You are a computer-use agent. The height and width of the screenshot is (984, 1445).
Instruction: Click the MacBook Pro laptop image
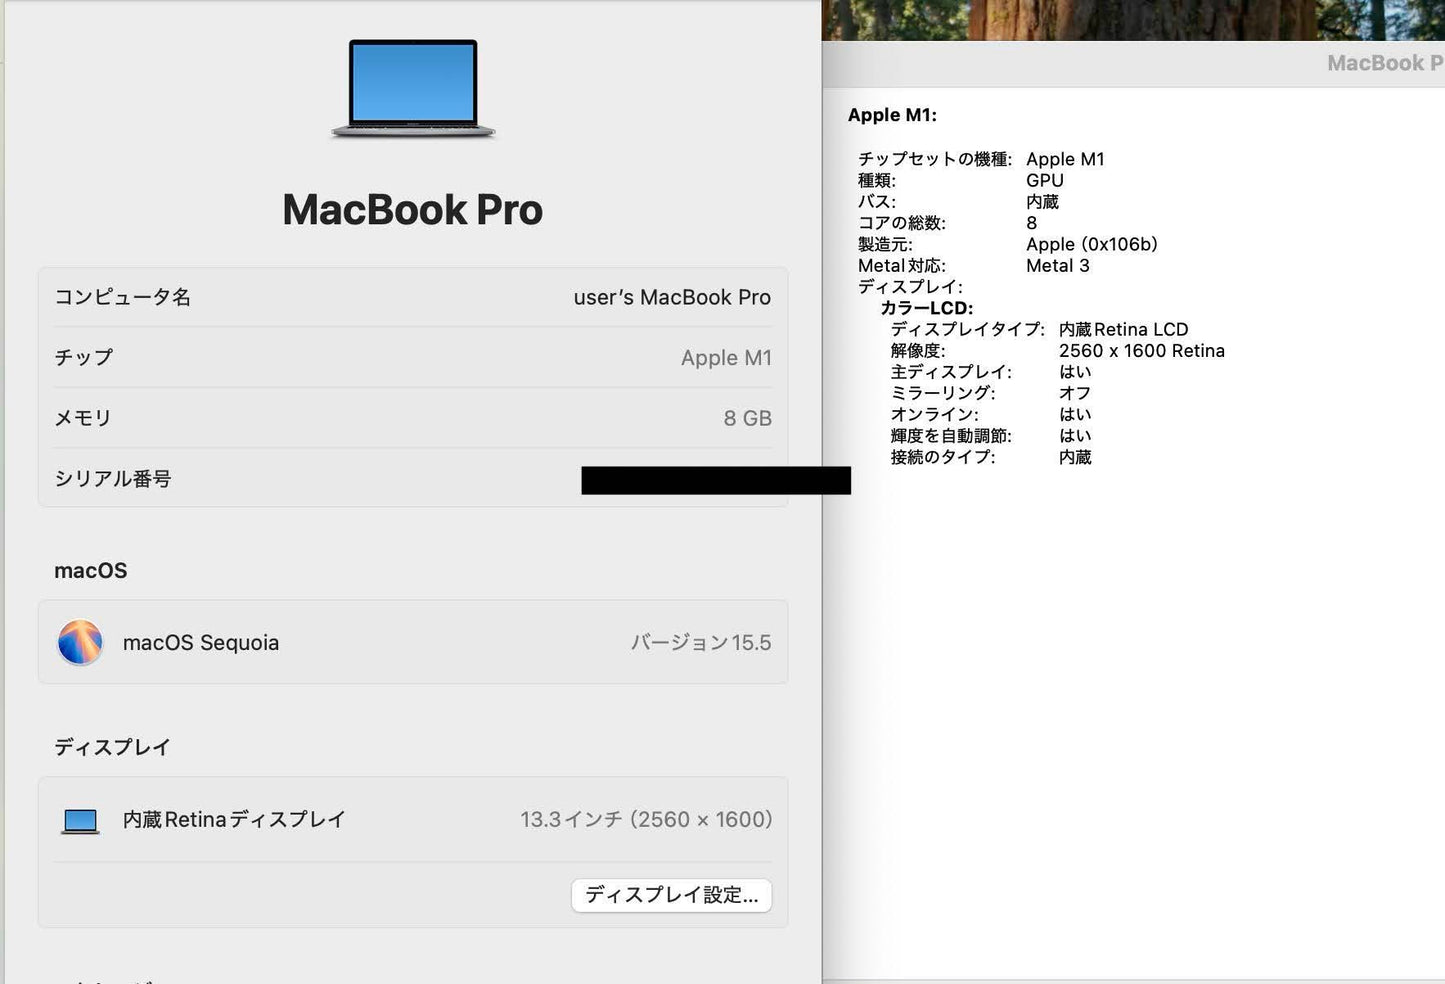point(413,88)
